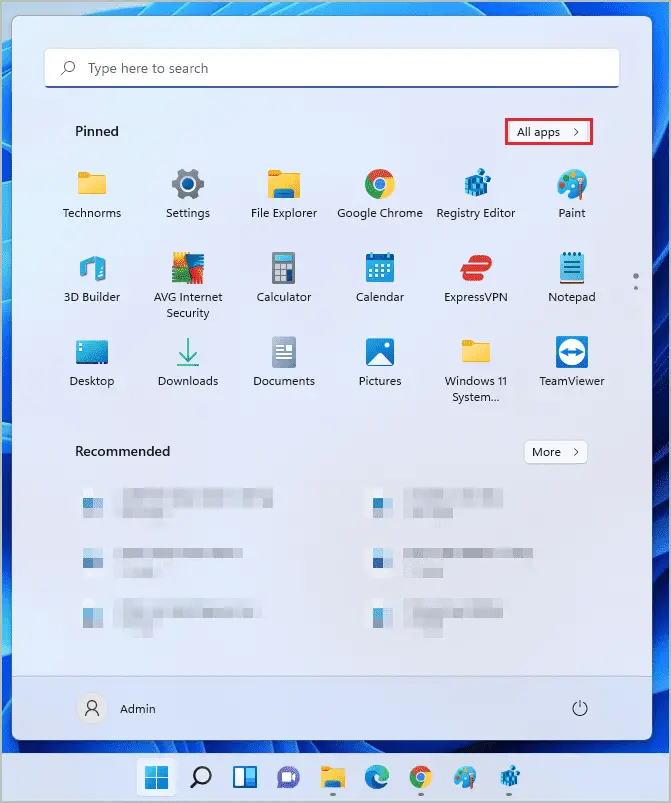Screen dimensions: 671x803
Task: Open File Explorer on the taskbar
Action: (x=333, y=777)
